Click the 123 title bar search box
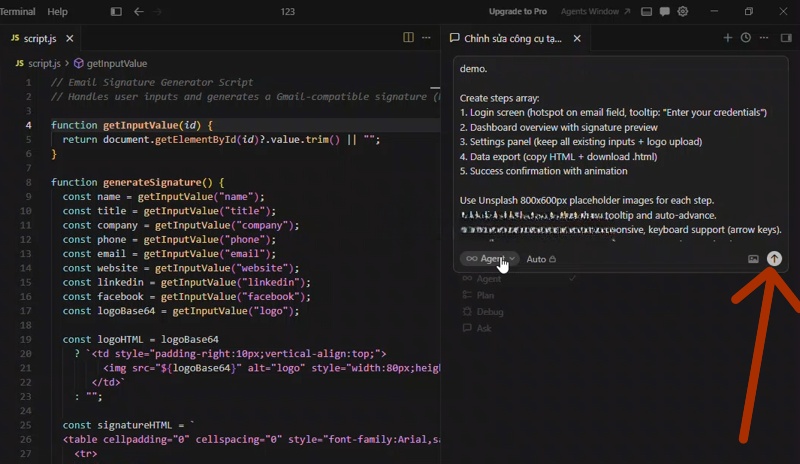Screen dimensions: 800x464 (288, 12)
